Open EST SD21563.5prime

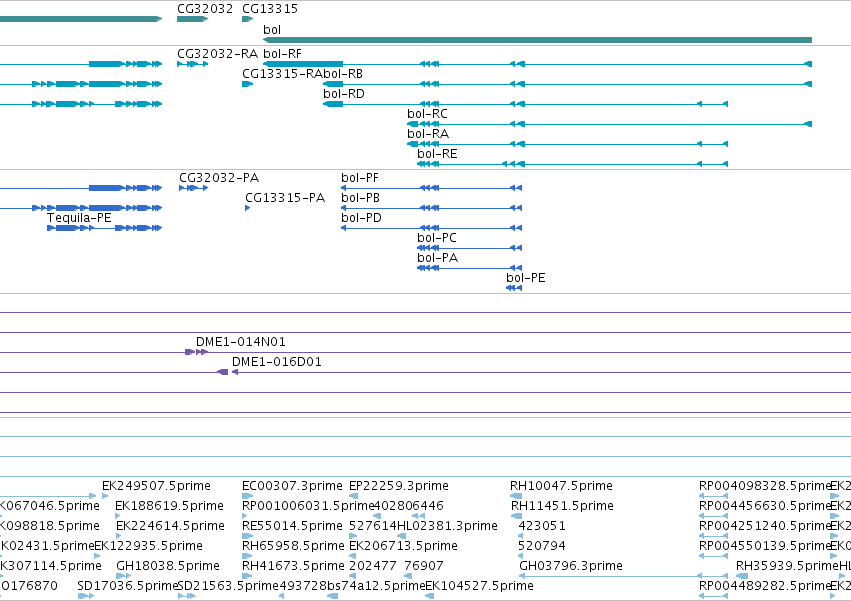[228, 586]
